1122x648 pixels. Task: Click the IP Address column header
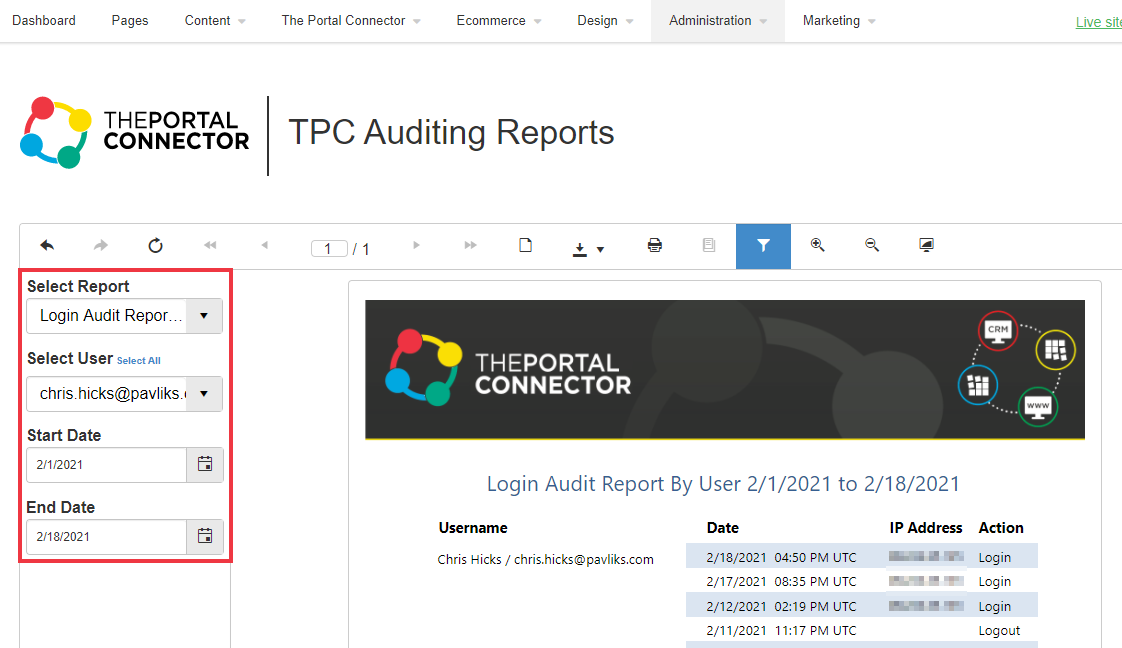(926, 528)
